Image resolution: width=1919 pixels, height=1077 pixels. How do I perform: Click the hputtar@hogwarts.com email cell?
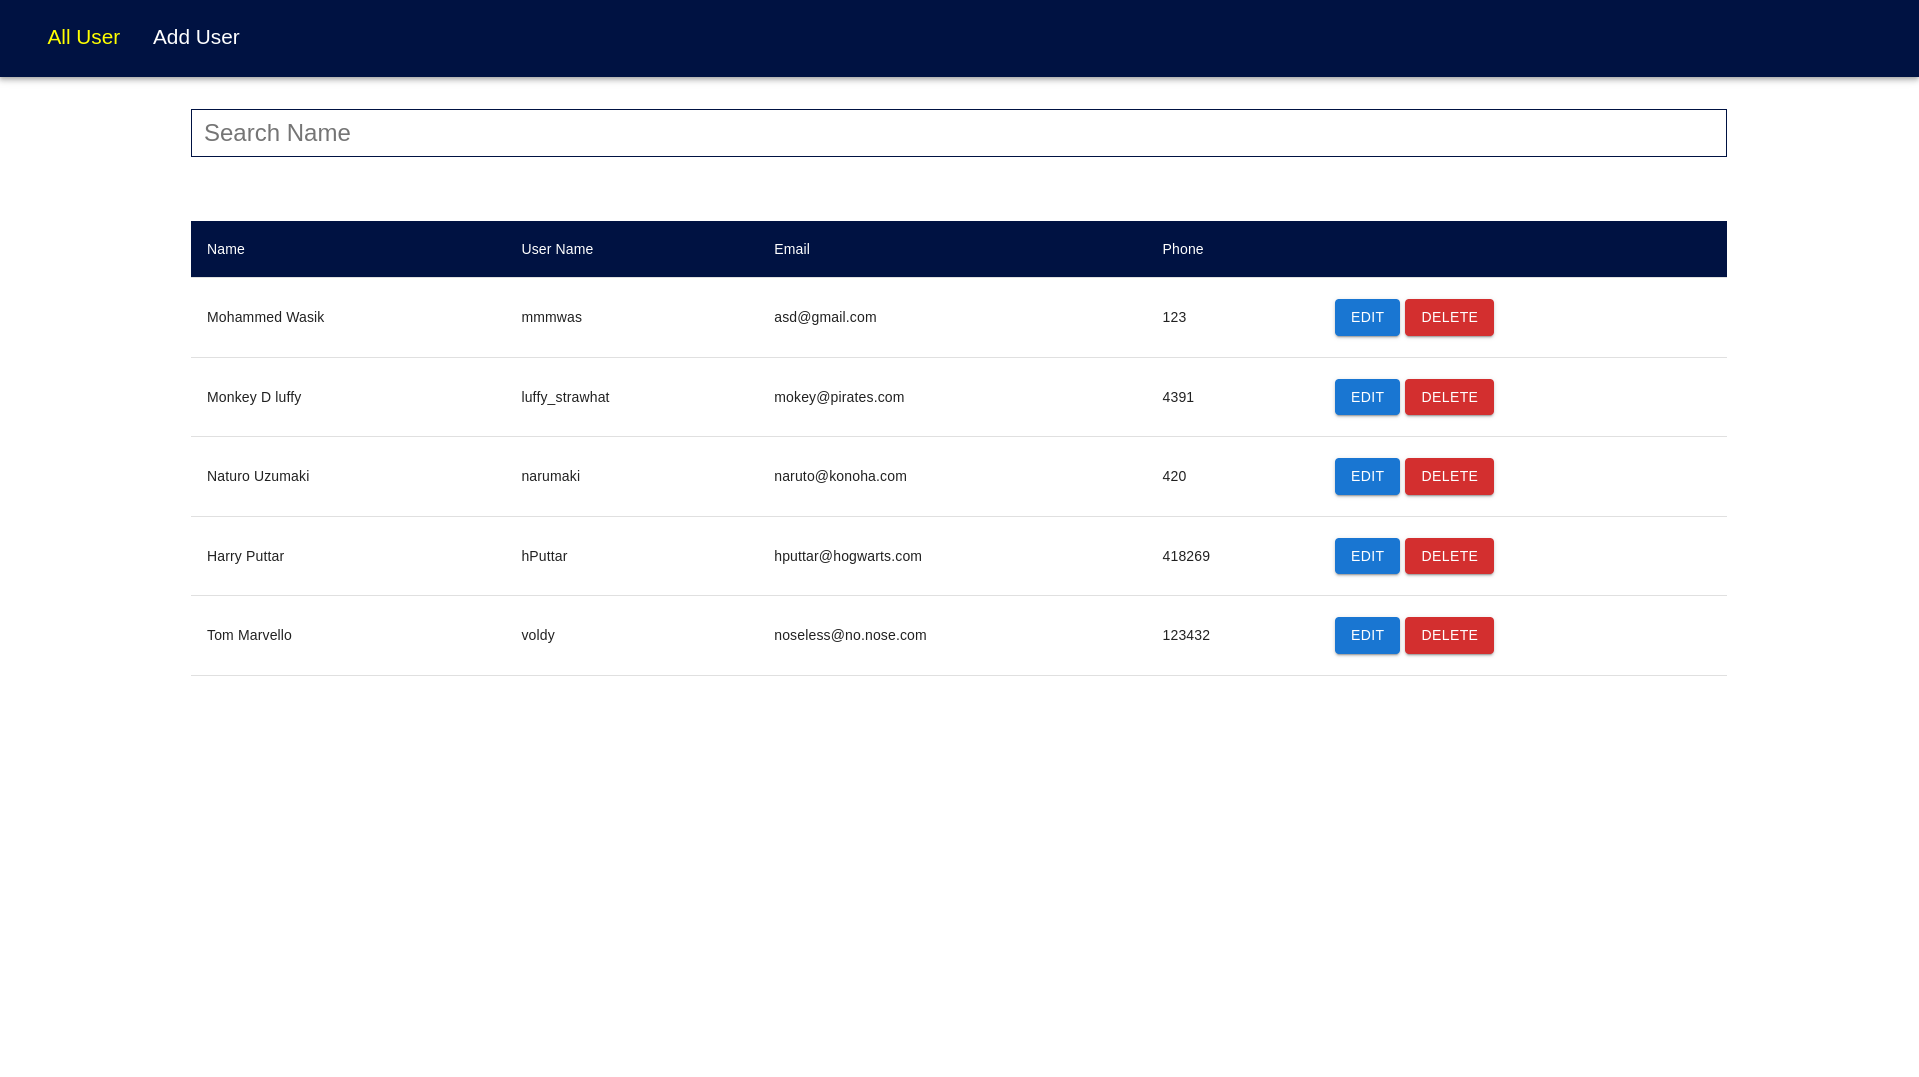[x=847, y=556]
